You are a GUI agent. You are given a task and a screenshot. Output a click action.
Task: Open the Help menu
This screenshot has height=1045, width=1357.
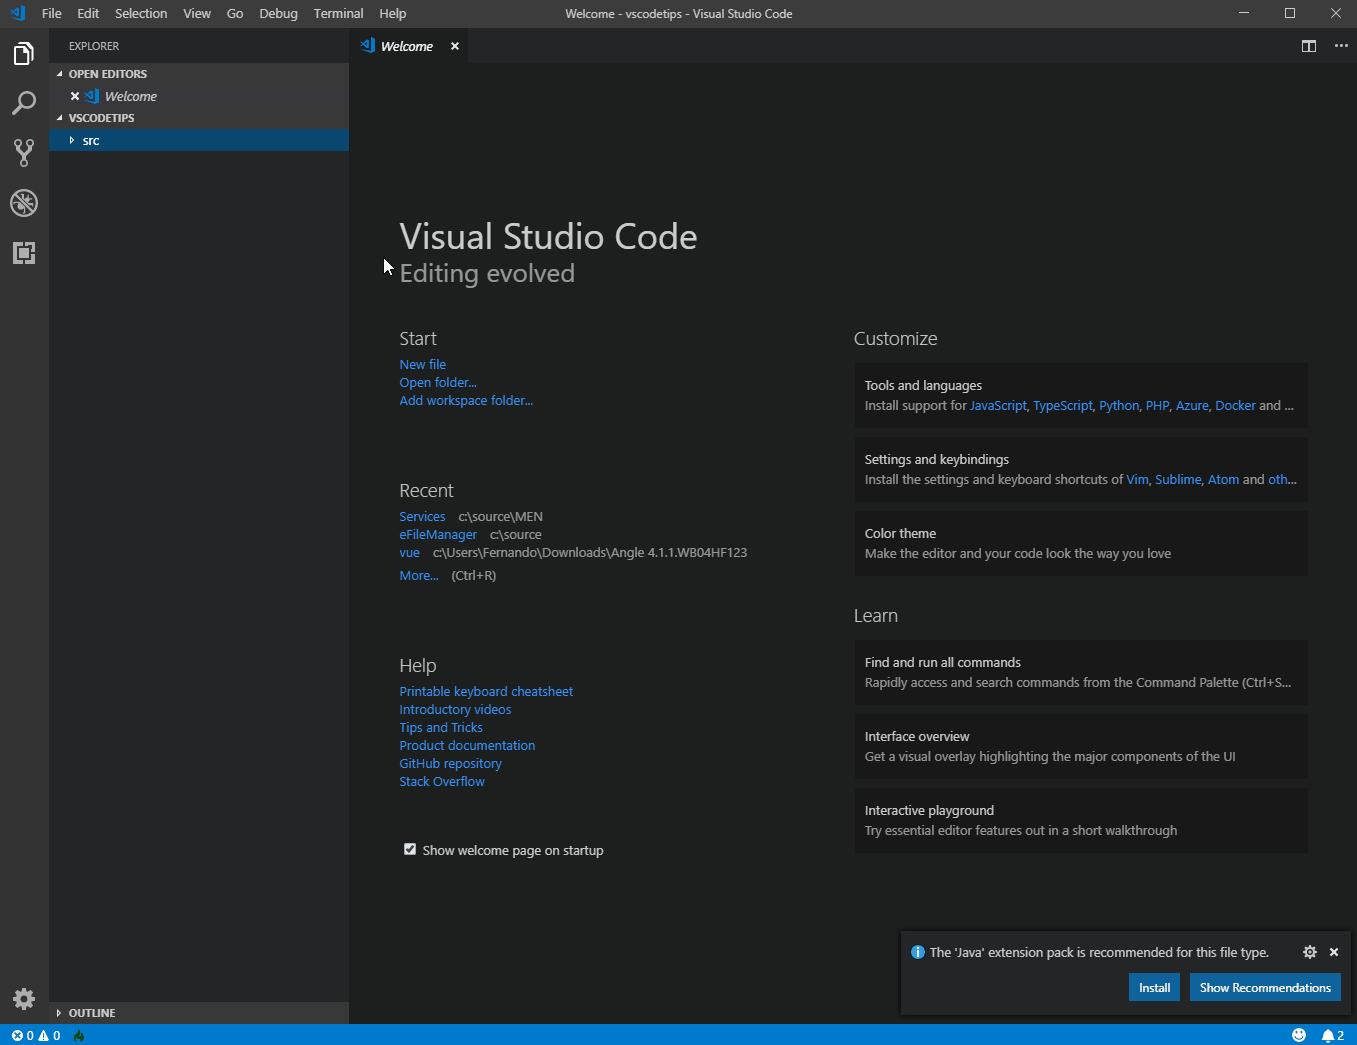[393, 13]
